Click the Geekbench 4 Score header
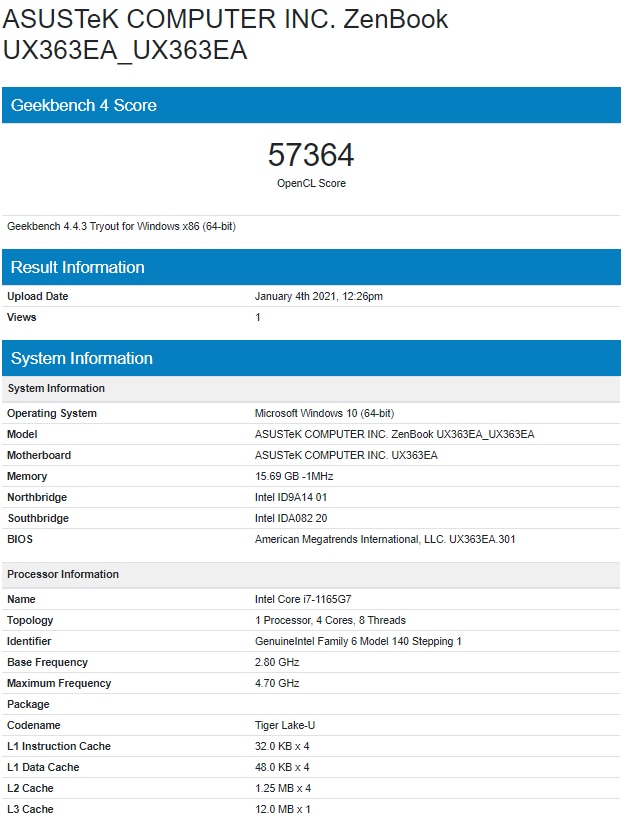This screenshot has height=825, width=623. pyautogui.click(x=312, y=105)
